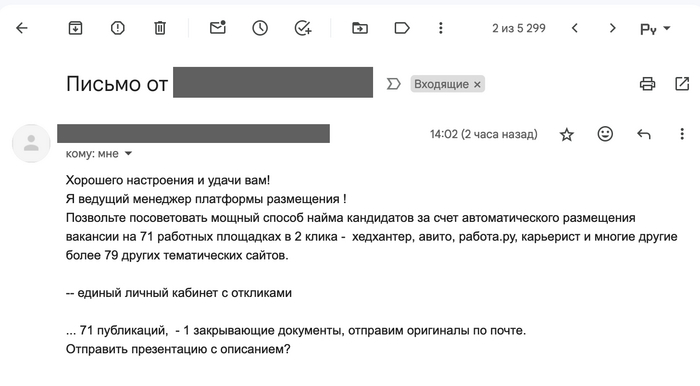Viewport: 700px width, 386px height.
Task: Snooze this email with clock icon
Action: tap(260, 28)
